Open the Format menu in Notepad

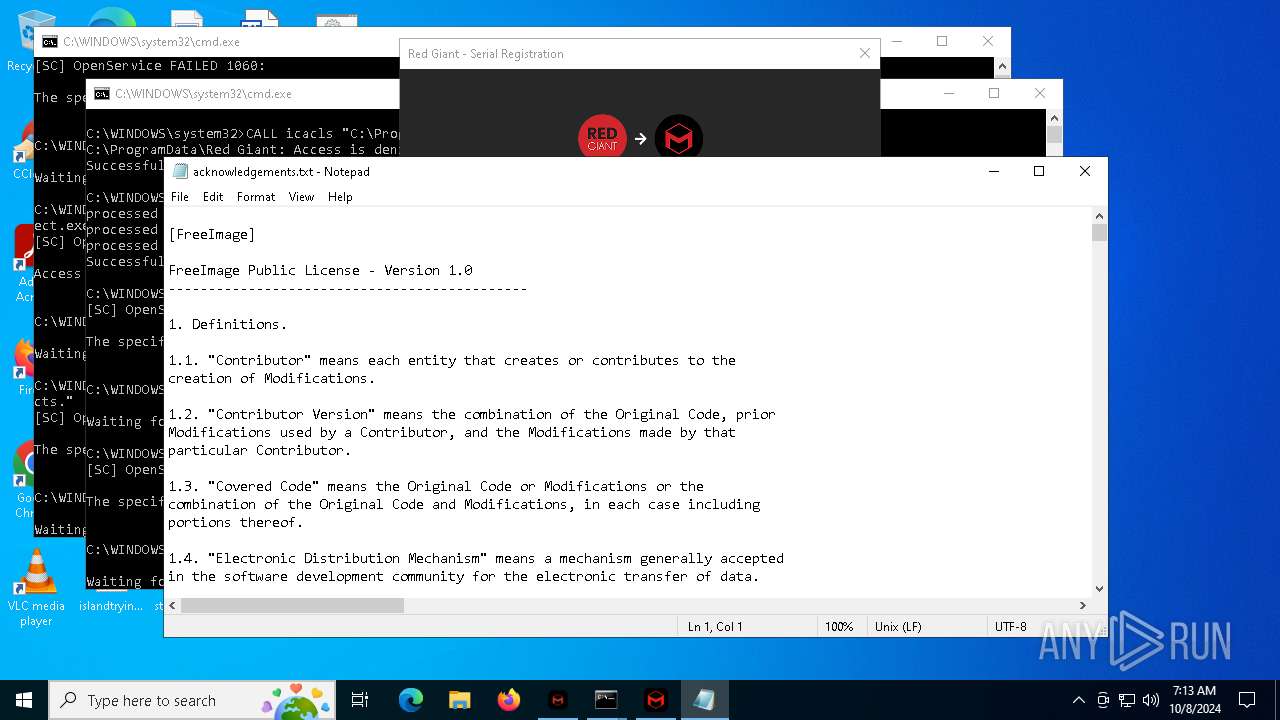[x=256, y=197]
